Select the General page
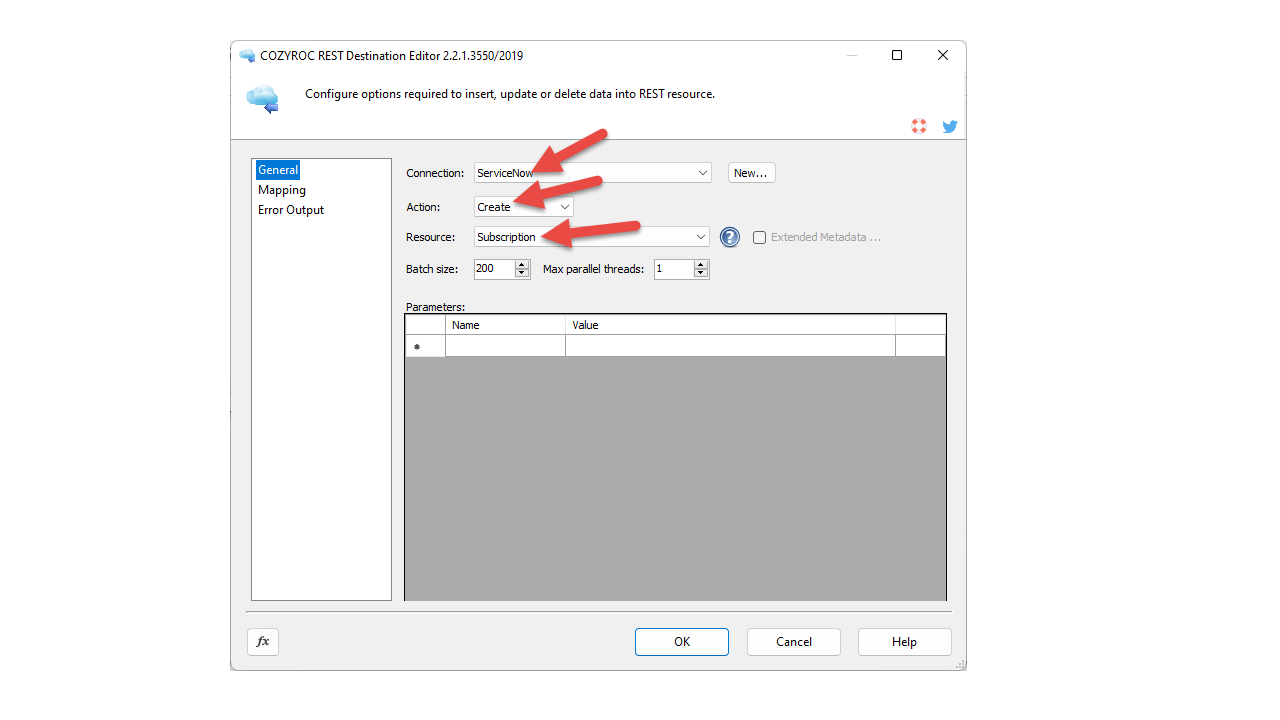Image resolution: width=1280 pixels, height=720 pixels. (278, 170)
